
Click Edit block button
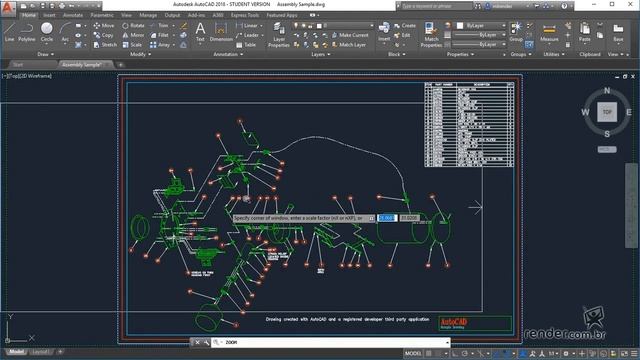(402, 35)
